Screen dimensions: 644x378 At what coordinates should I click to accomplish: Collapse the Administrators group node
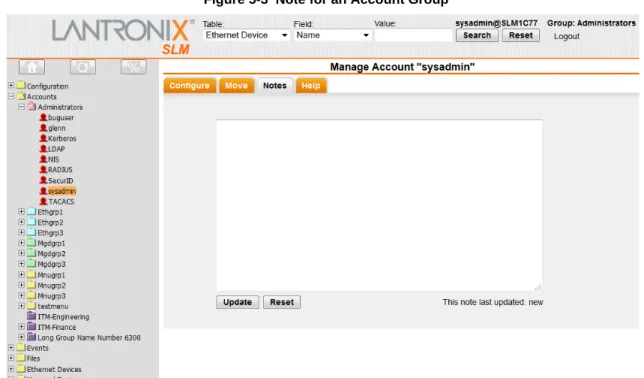point(21,107)
